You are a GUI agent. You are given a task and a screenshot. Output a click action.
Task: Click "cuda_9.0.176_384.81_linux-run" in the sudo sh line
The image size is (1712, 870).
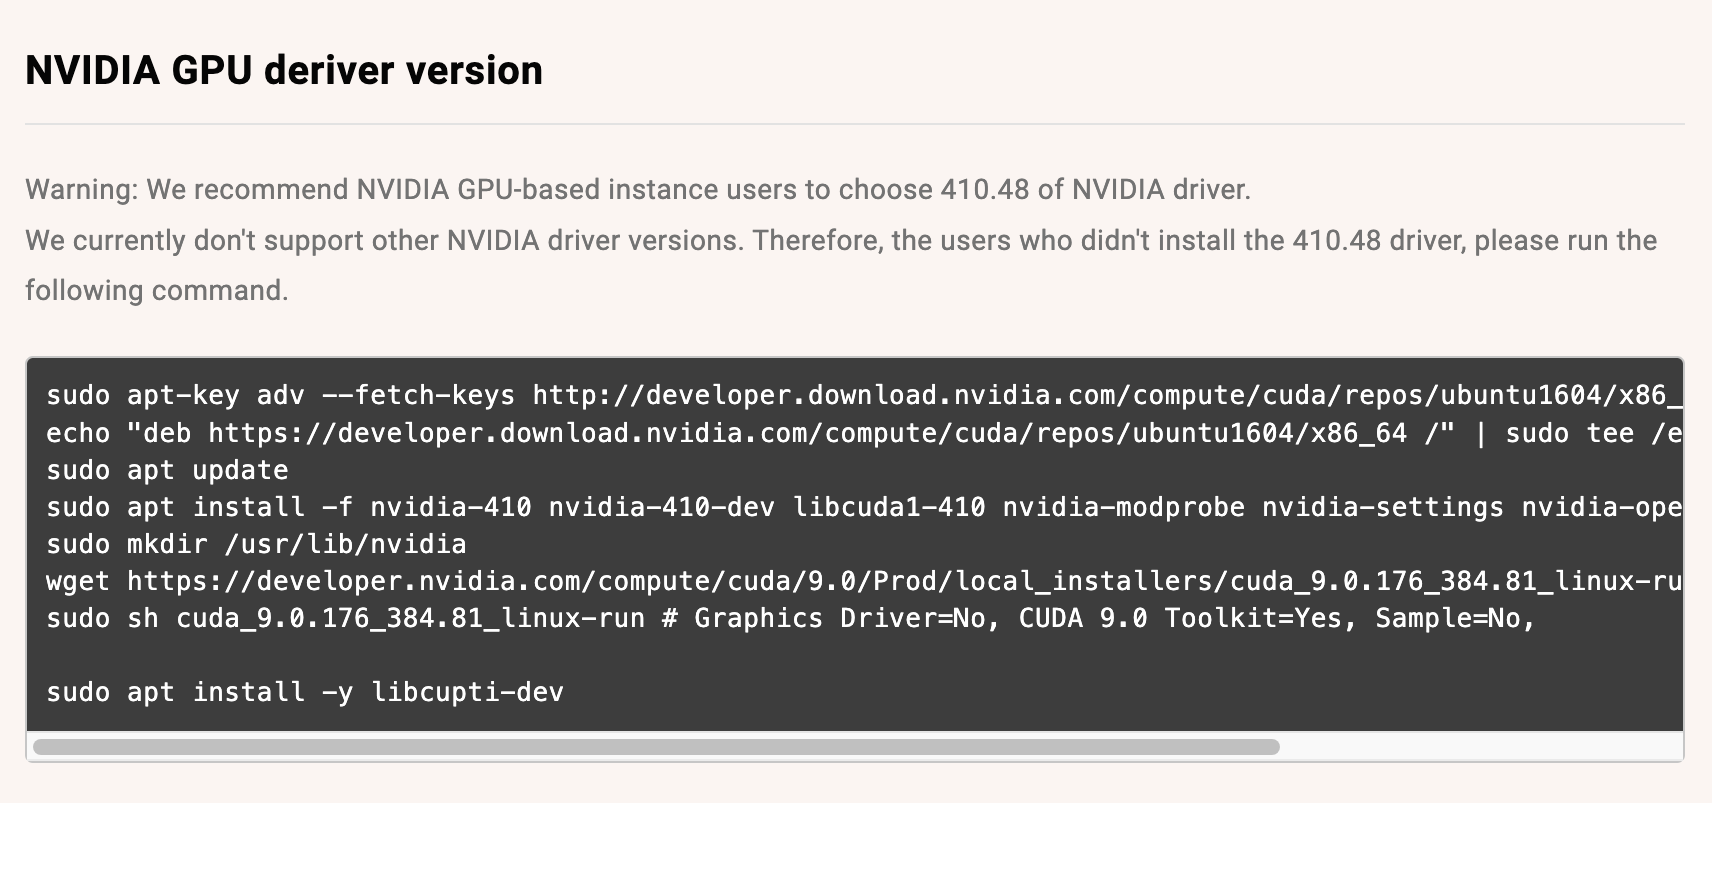click(410, 618)
